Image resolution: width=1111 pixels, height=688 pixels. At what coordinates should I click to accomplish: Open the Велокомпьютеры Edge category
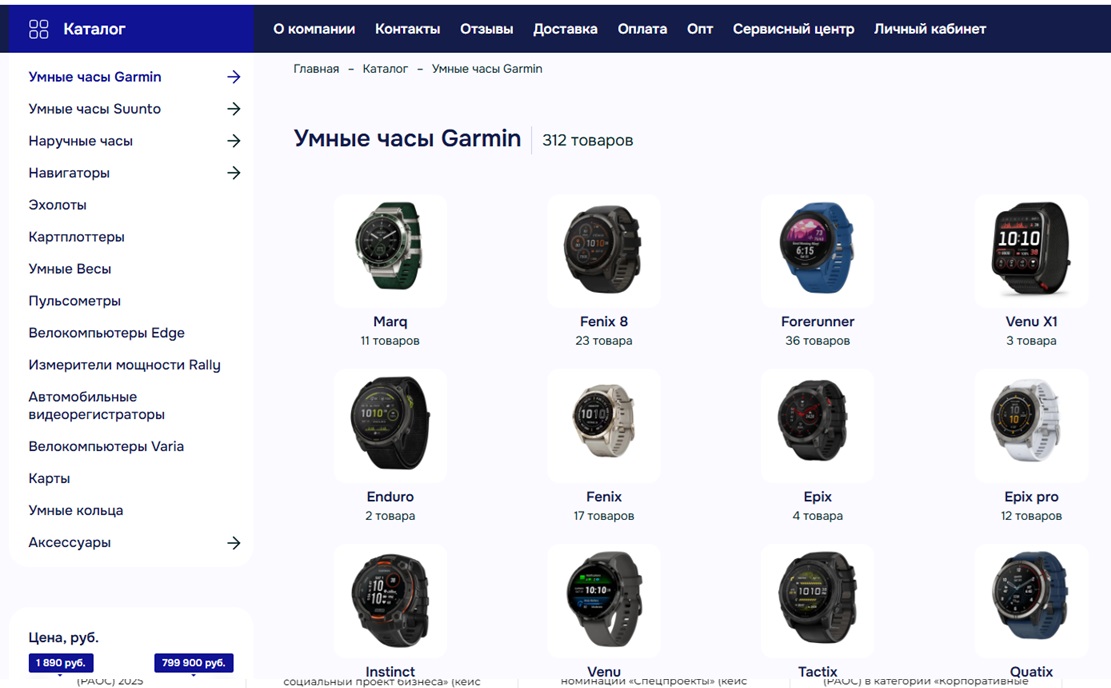pos(106,333)
